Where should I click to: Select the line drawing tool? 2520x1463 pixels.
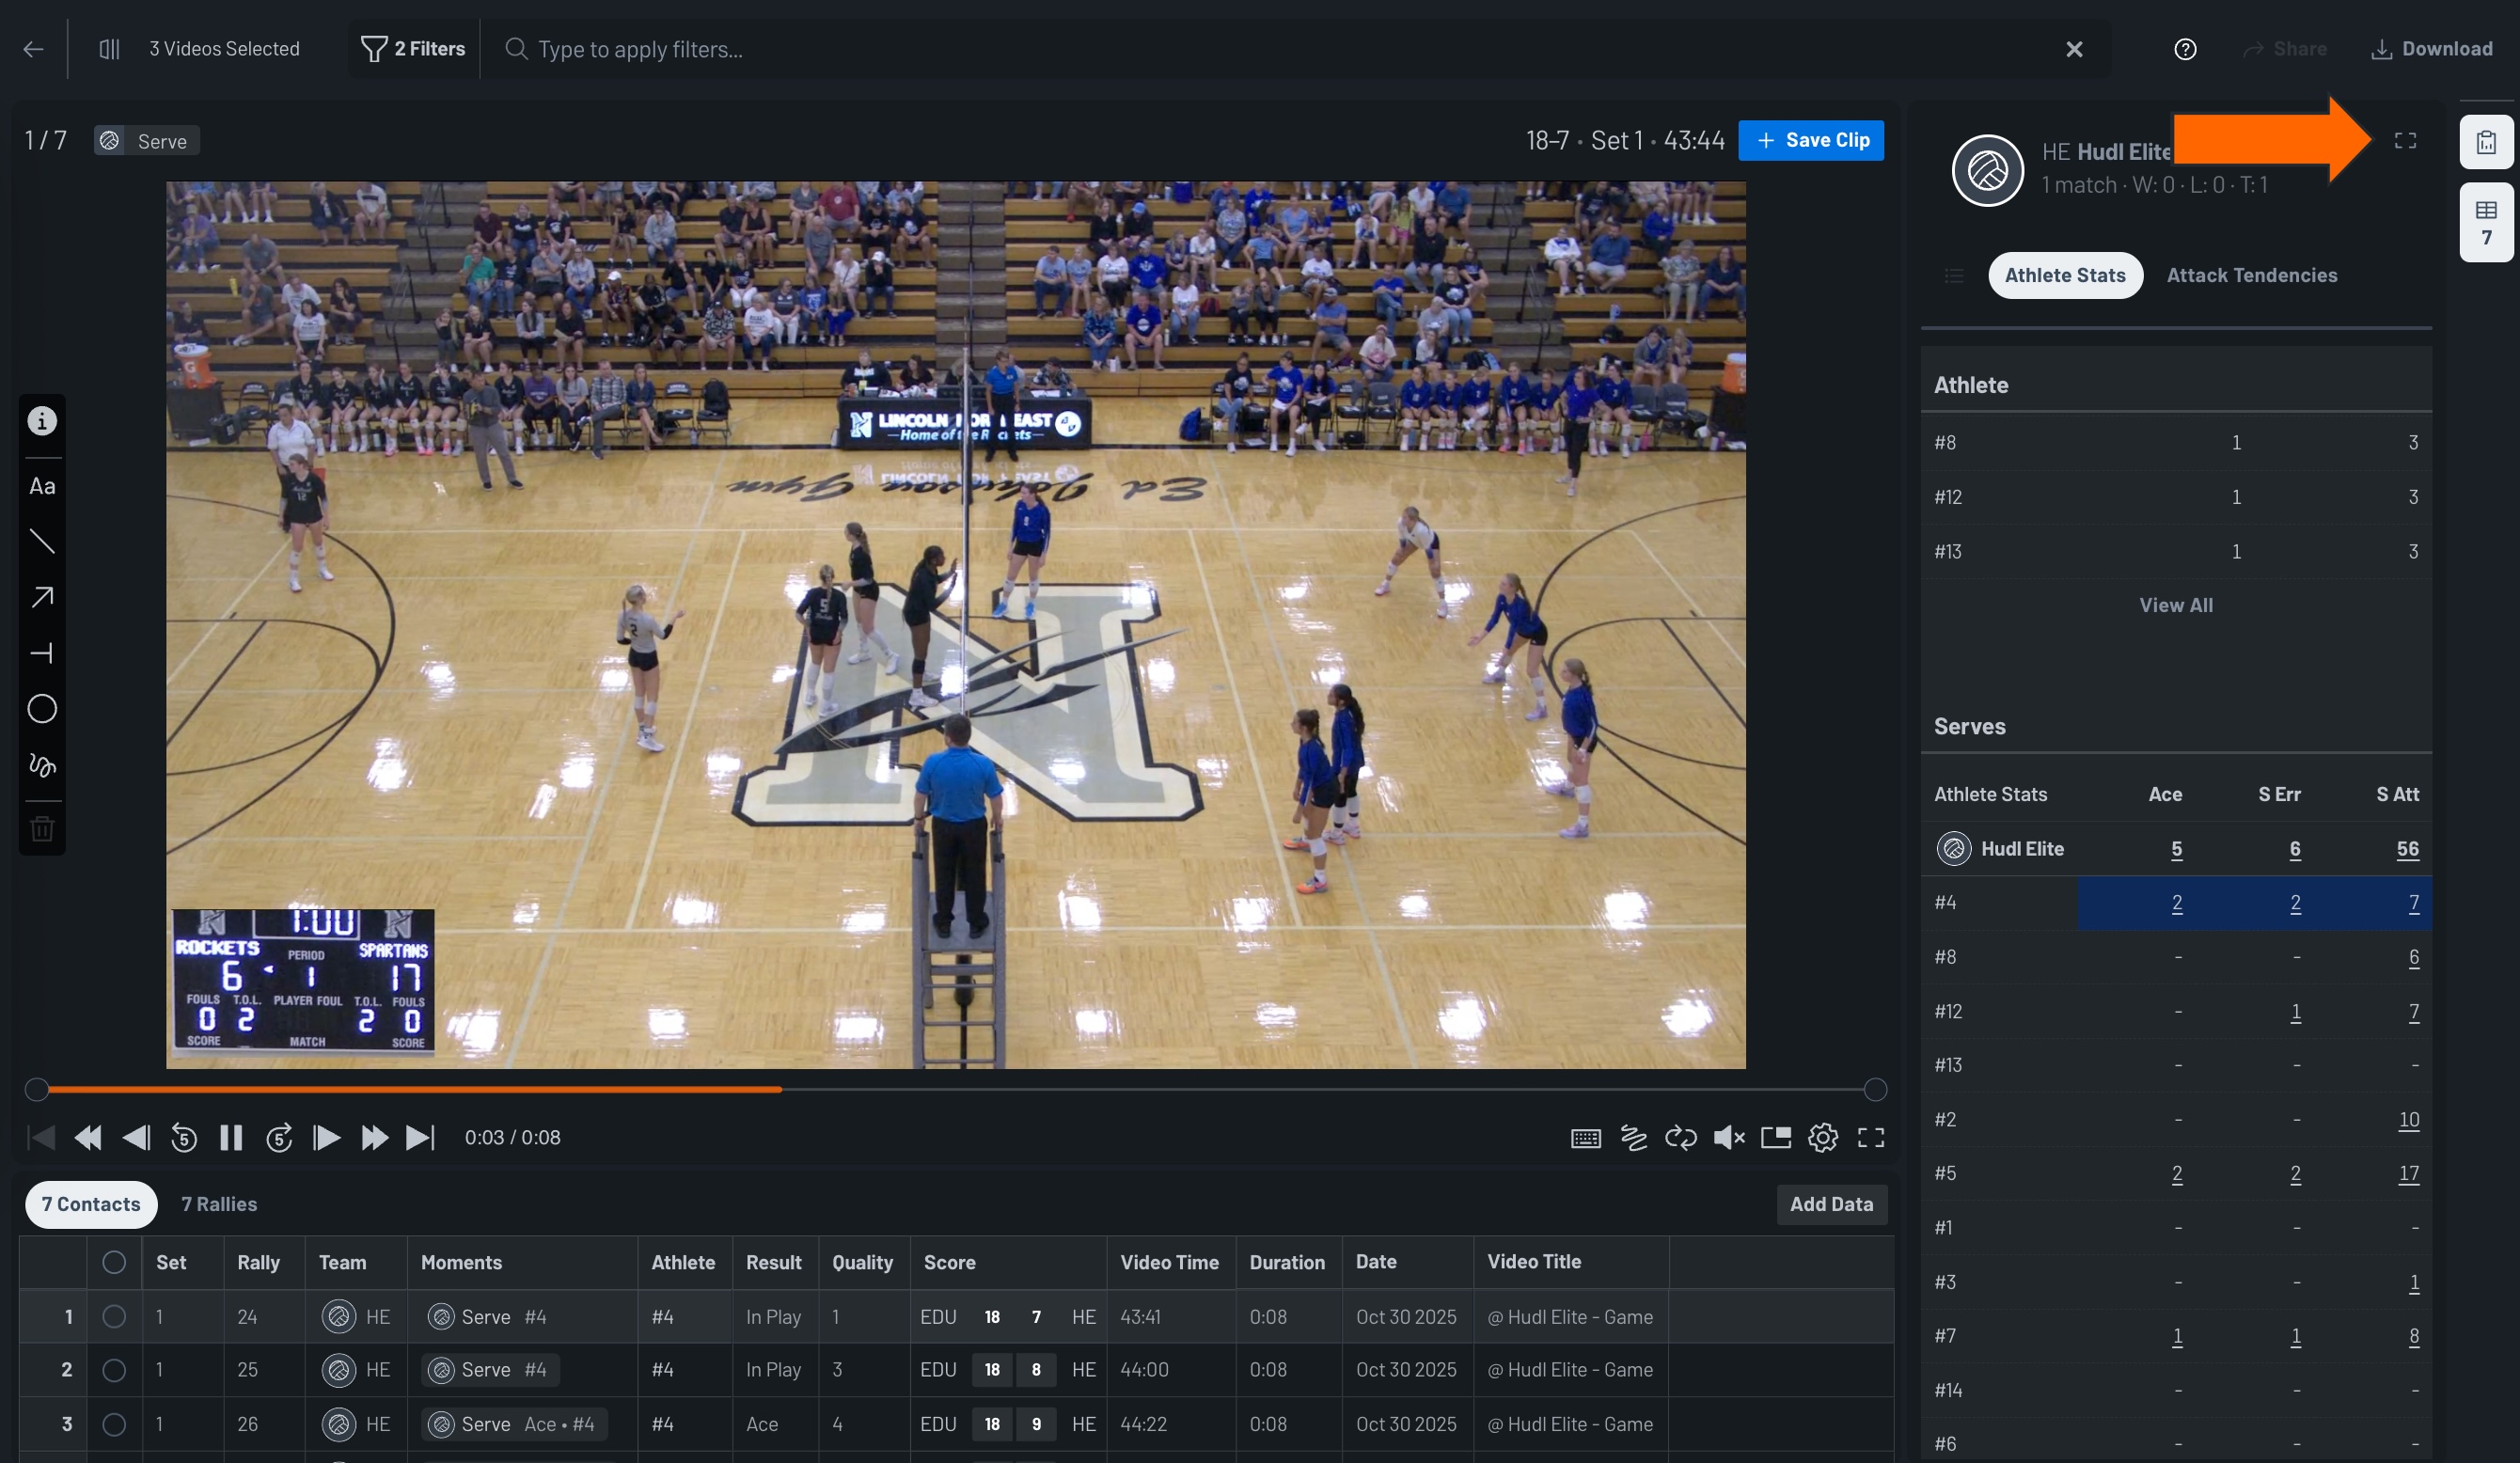[42, 542]
